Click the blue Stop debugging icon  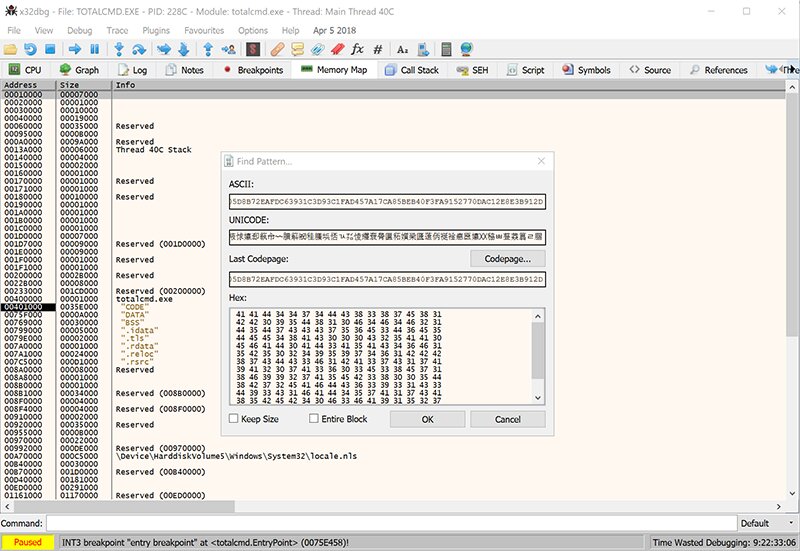(50, 49)
